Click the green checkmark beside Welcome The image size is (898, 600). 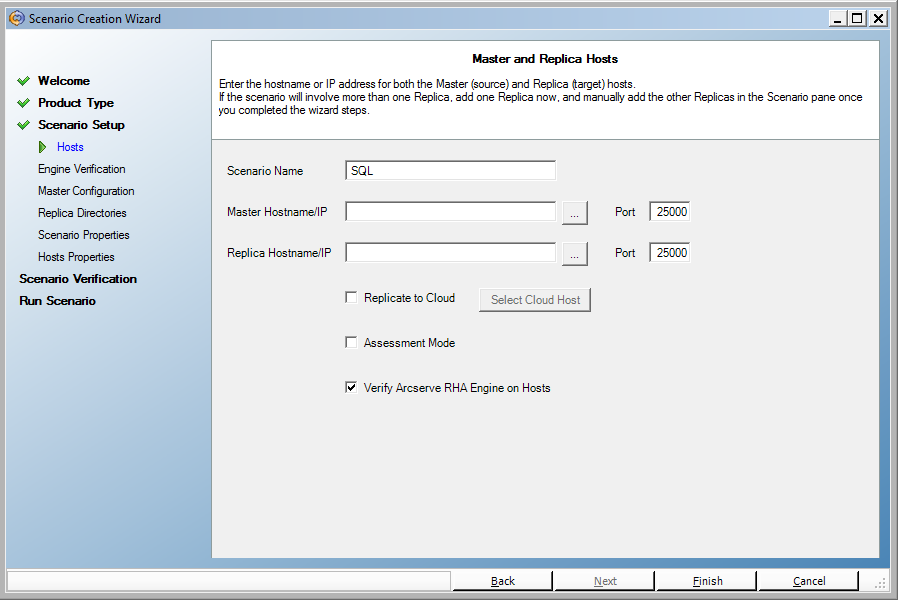tap(23, 81)
